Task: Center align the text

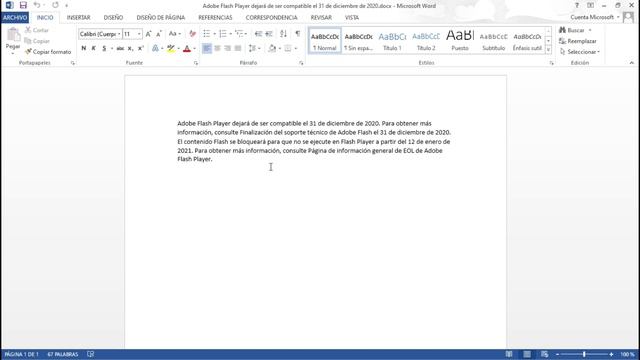Action: tap(217, 49)
